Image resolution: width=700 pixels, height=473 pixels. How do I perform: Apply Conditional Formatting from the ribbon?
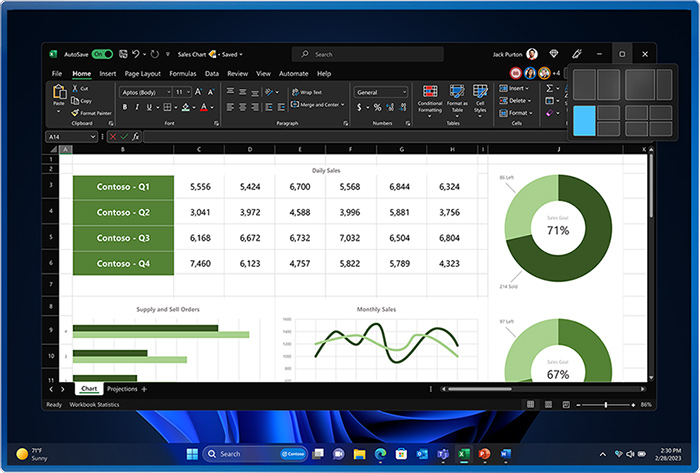click(x=430, y=101)
